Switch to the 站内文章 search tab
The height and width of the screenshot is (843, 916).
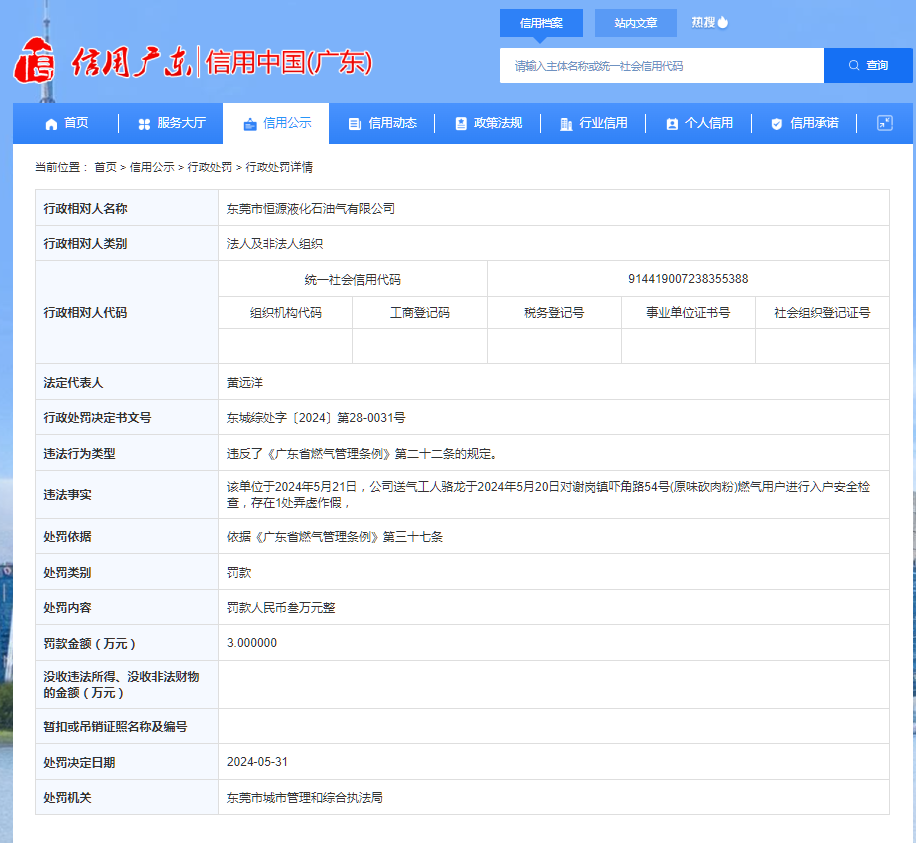pos(635,23)
